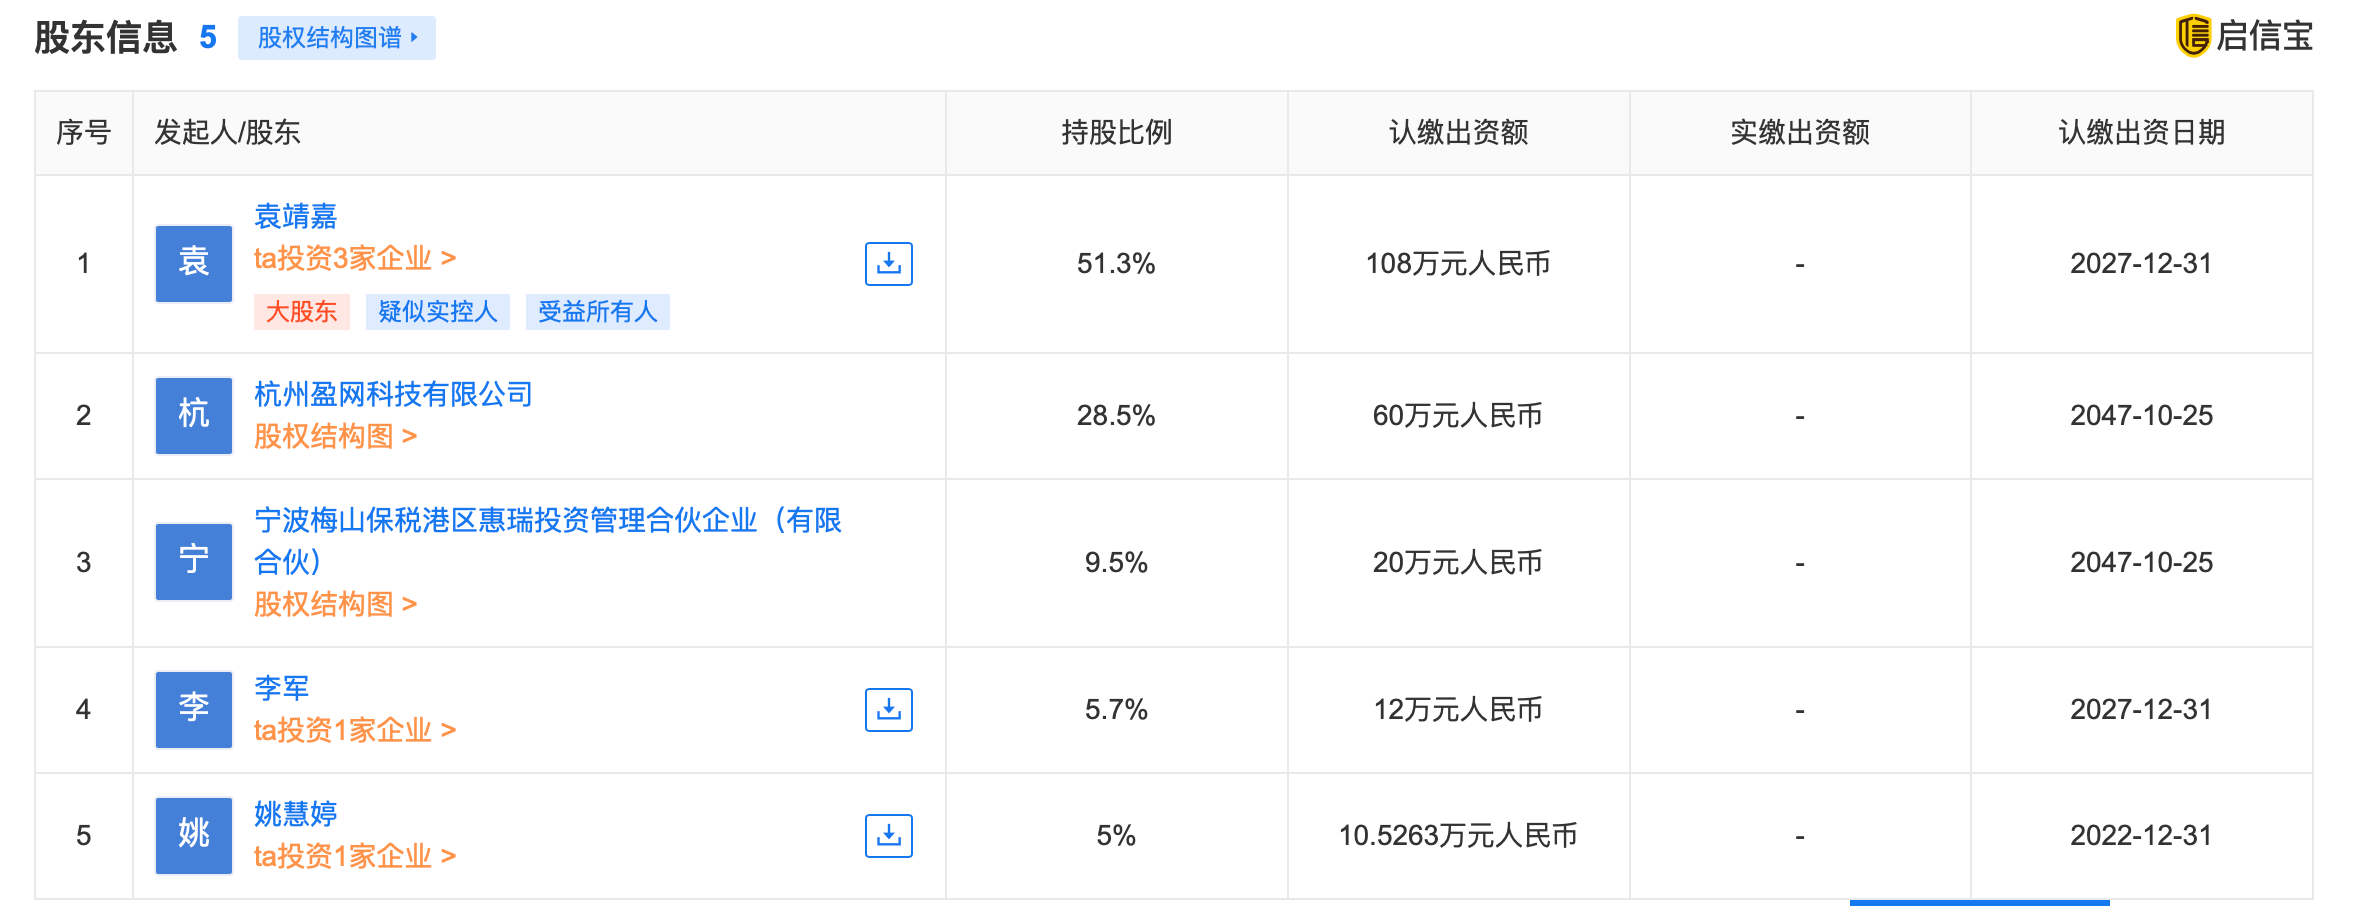This screenshot has height=906, width=2354.
Task: Open the 股权结构图谱 panel
Action: pos(336,36)
